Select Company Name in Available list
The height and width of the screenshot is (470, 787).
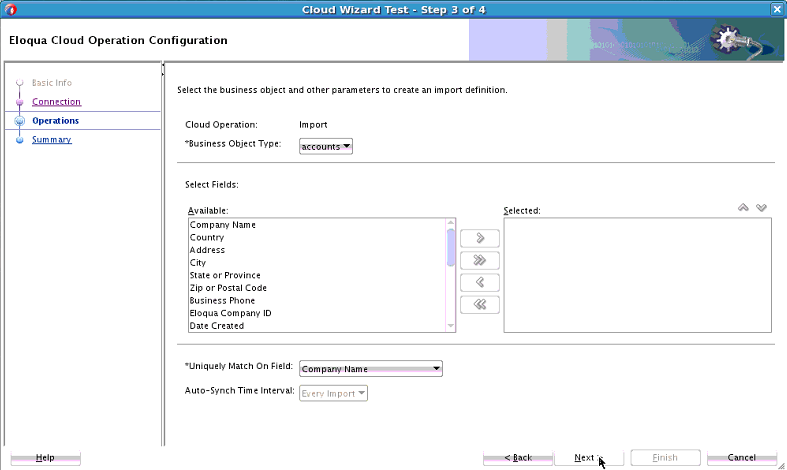pyautogui.click(x=317, y=225)
